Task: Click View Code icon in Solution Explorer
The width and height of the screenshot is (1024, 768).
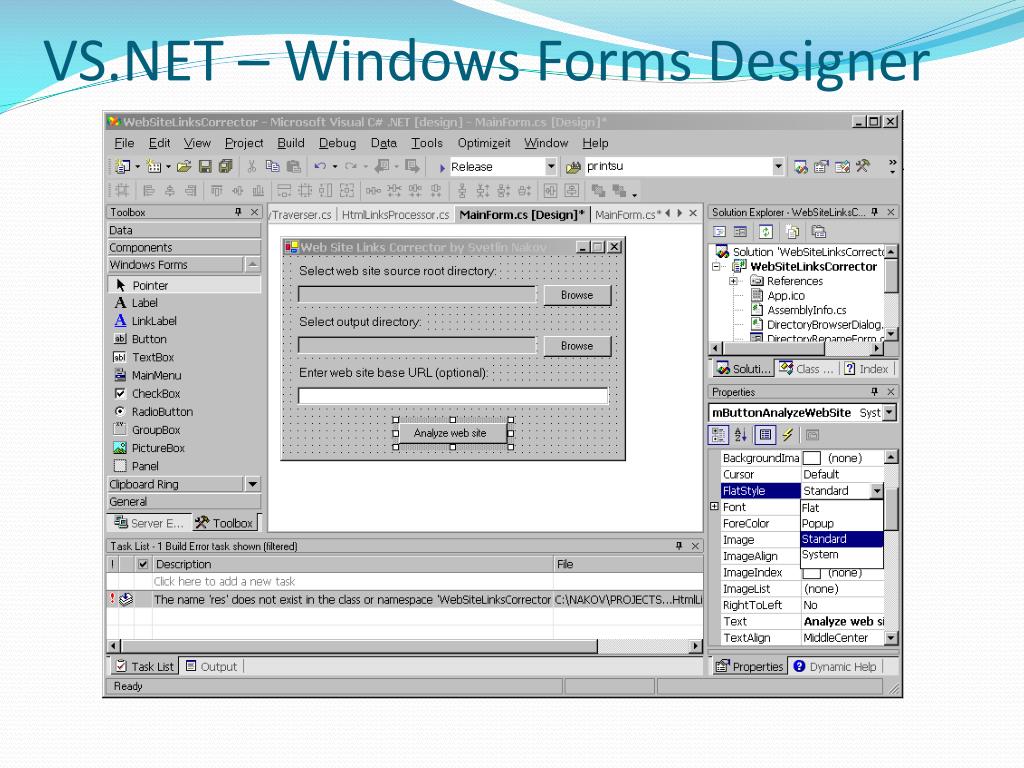Action: [x=719, y=232]
